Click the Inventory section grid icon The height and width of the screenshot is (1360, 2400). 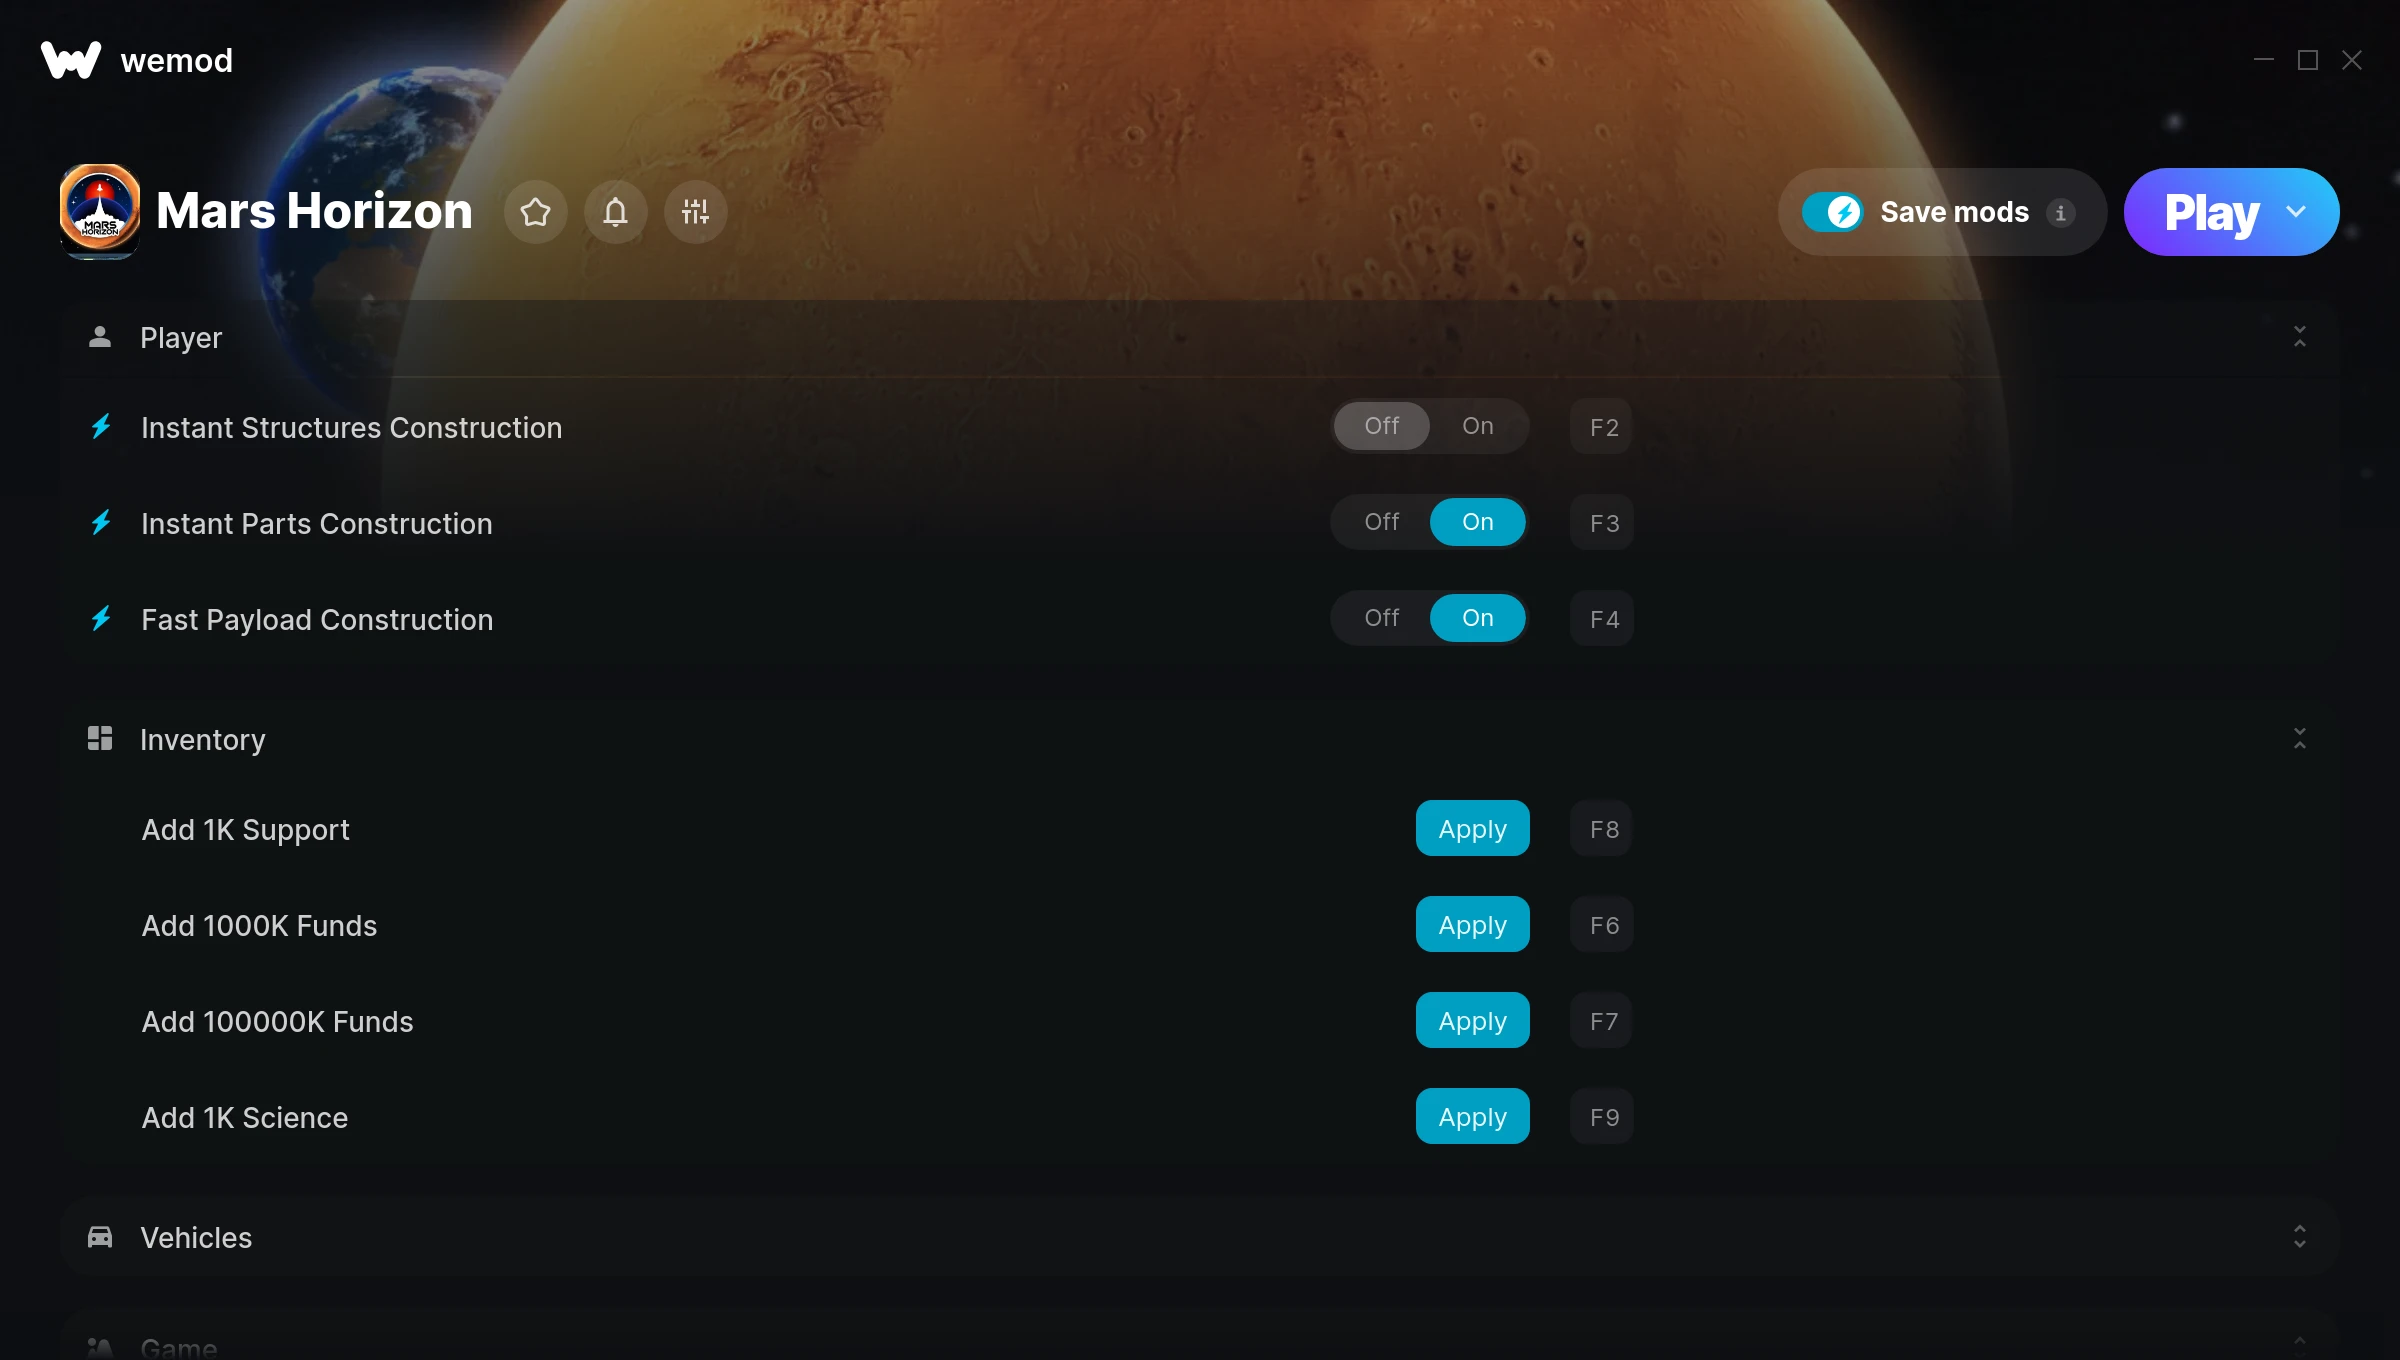[100, 738]
